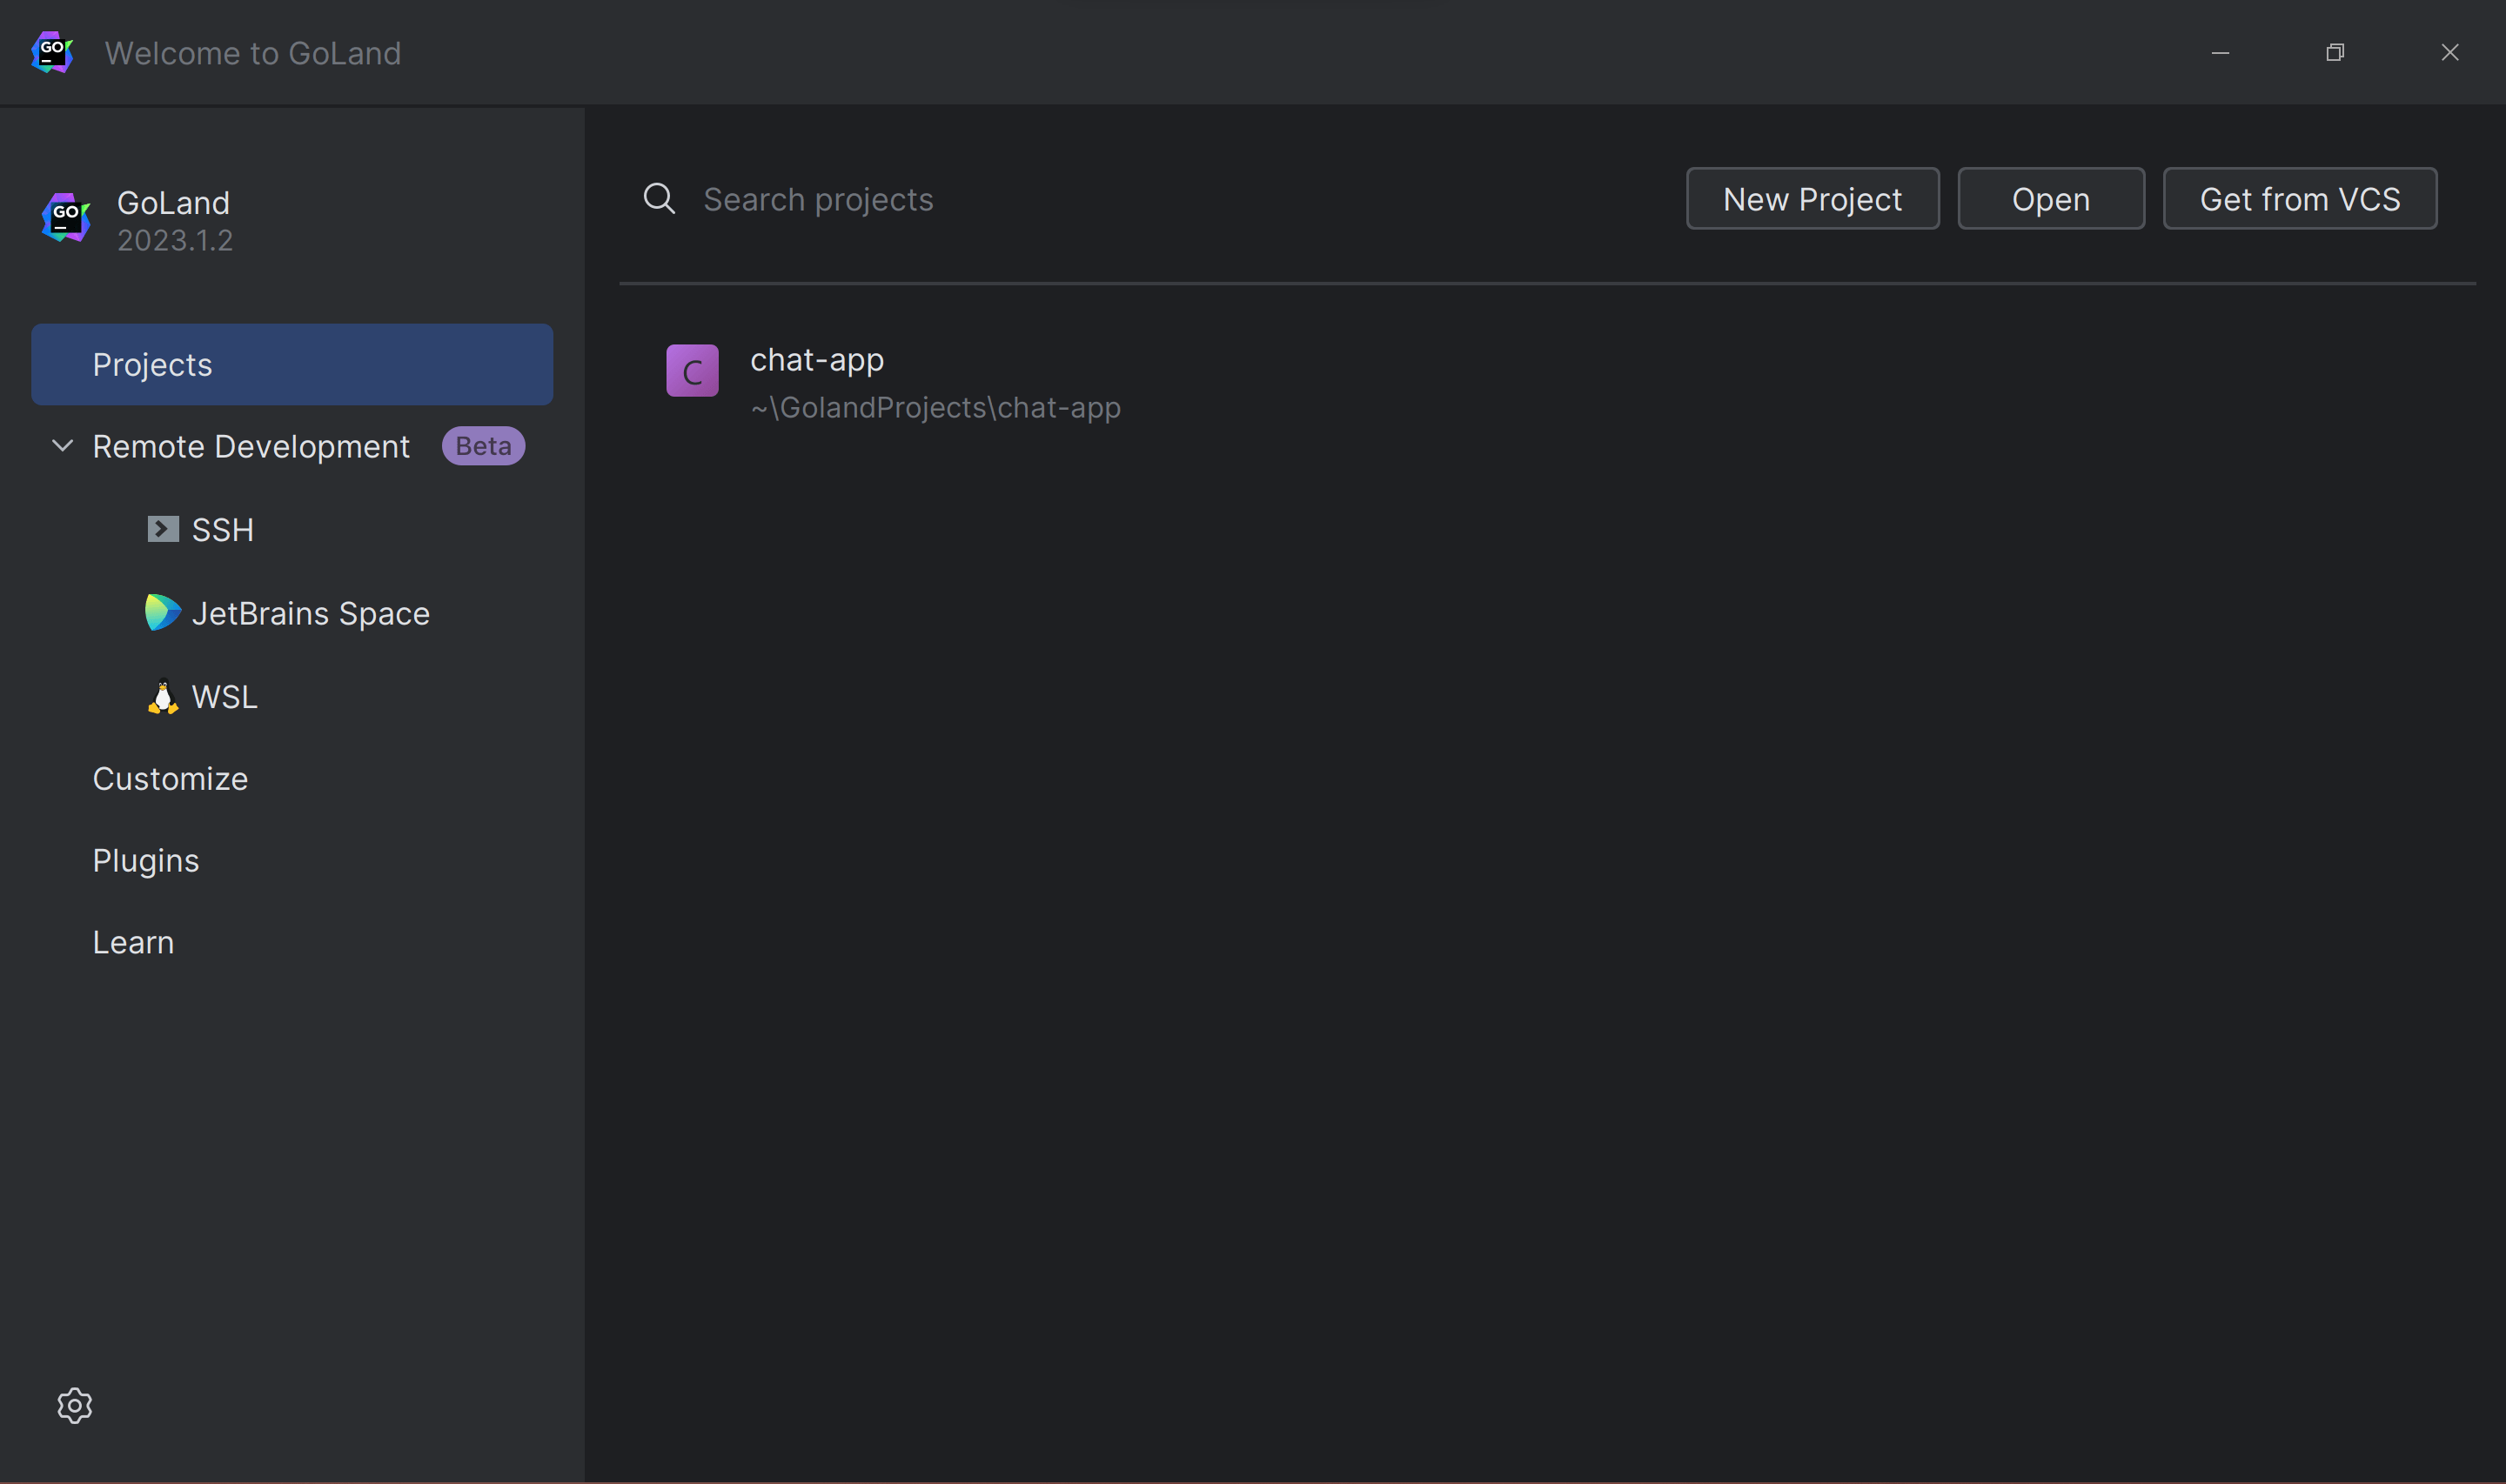The height and width of the screenshot is (1484, 2506).
Task: Go to the Plugins section
Action: point(146,860)
